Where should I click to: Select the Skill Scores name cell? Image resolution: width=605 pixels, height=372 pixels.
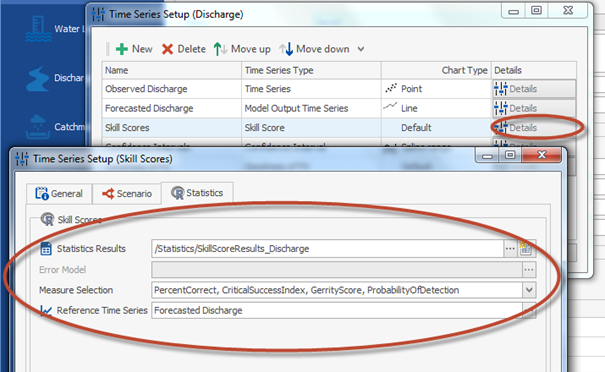(172, 127)
